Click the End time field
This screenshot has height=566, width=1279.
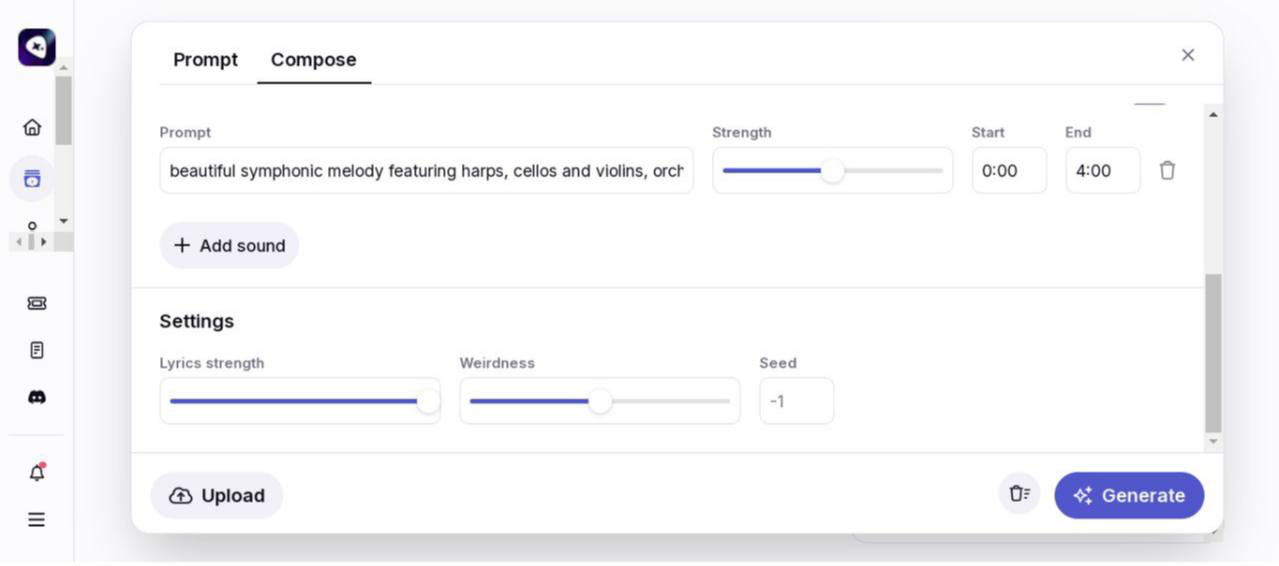[1102, 171]
